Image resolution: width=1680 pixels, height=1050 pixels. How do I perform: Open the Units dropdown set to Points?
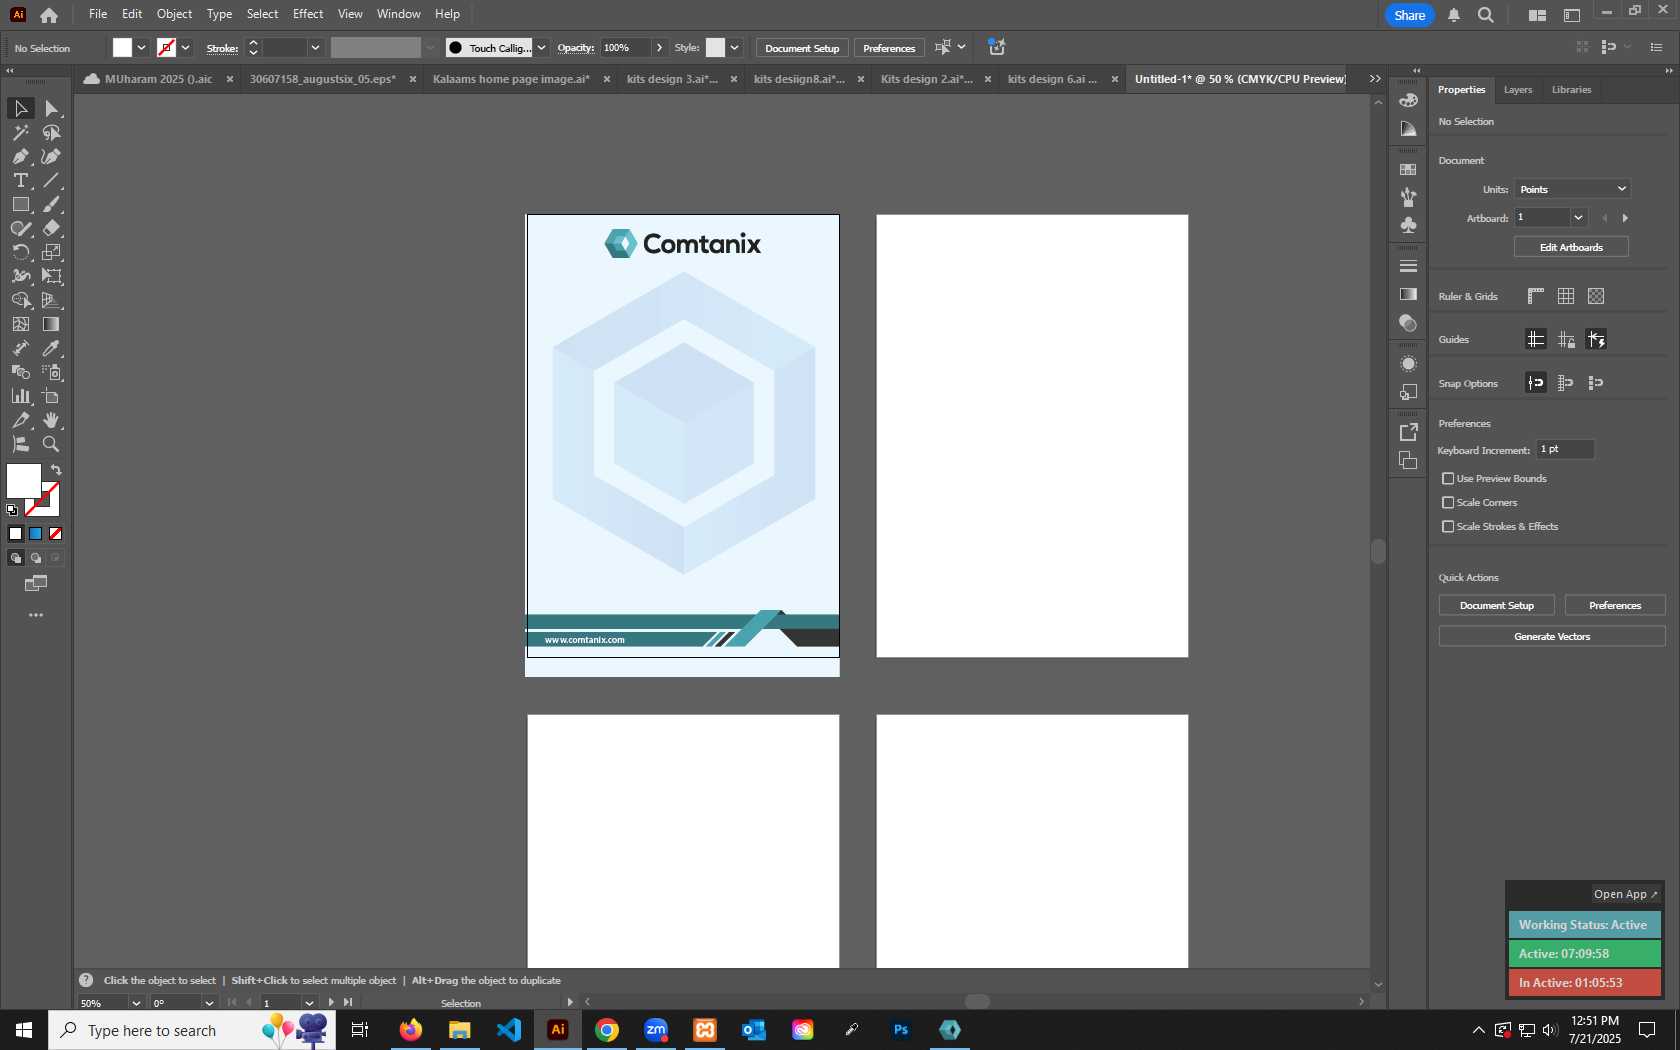[x=1572, y=189]
